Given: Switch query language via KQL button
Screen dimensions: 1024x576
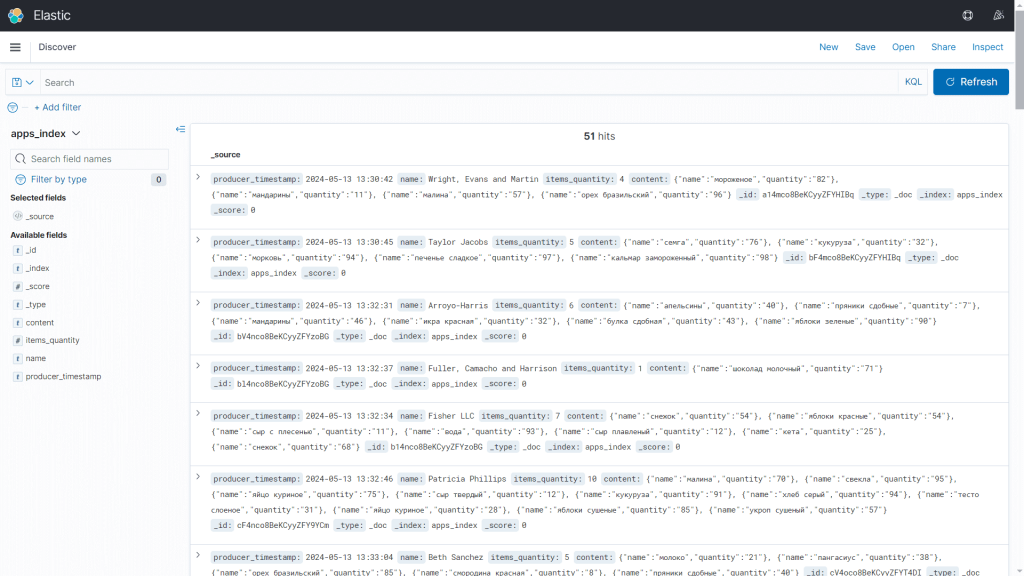Looking at the screenshot, I should click(x=913, y=82).
